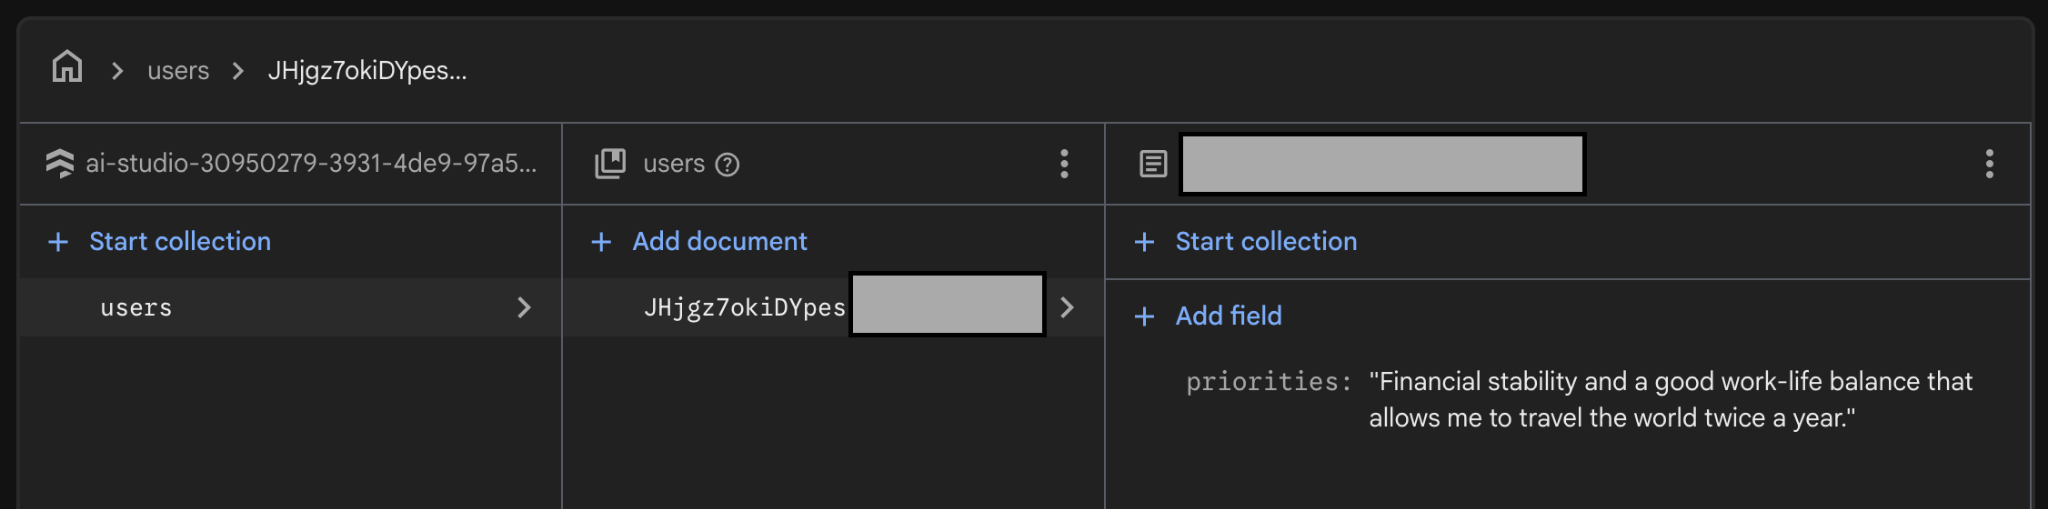Click the priorities field name
This screenshot has width=2048, height=509.
(1268, 381)
